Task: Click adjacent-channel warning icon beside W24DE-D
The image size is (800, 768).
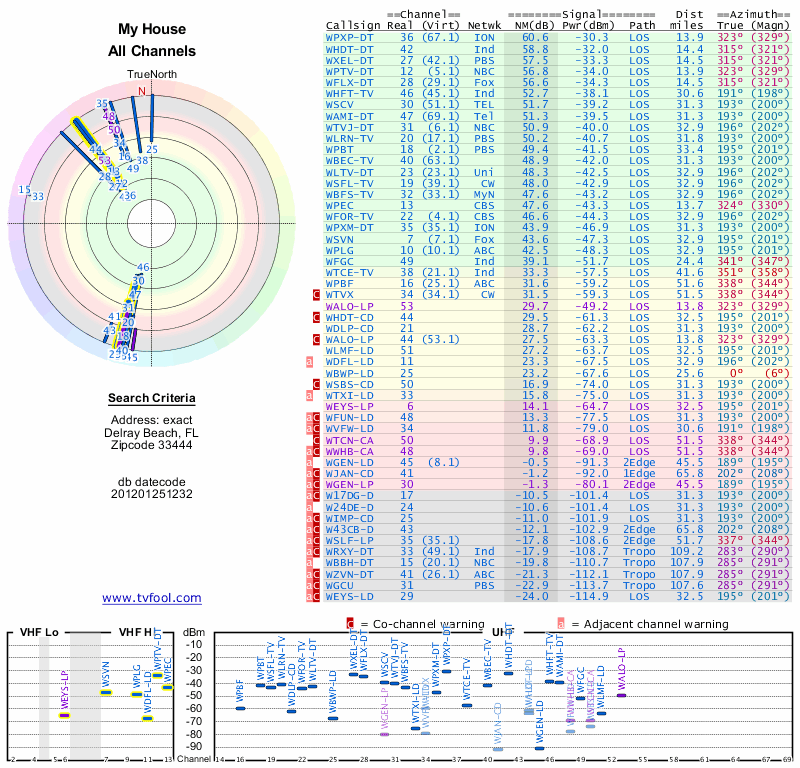Action: click(x=309, y=507)
